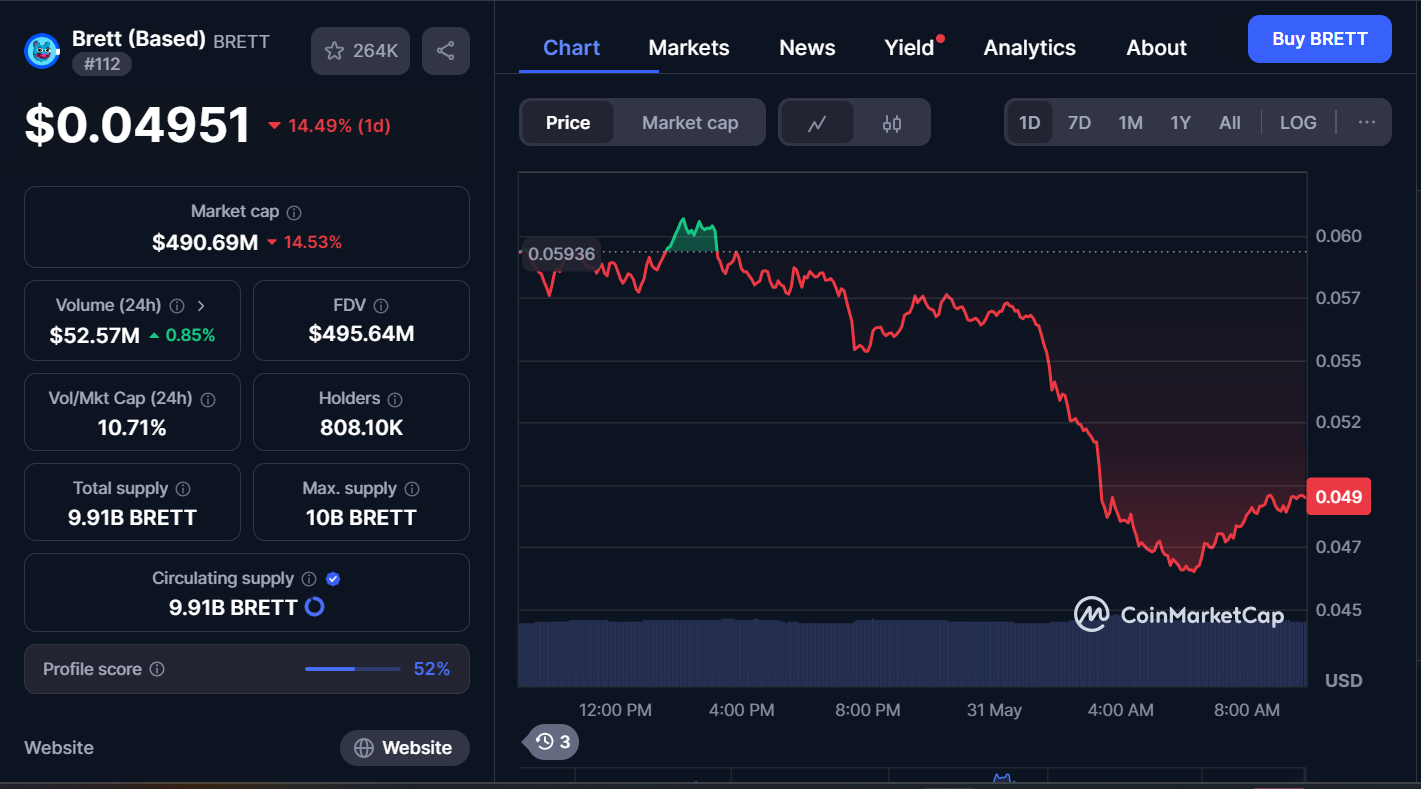Click the Volume (24h) info icon

(177, 306)
